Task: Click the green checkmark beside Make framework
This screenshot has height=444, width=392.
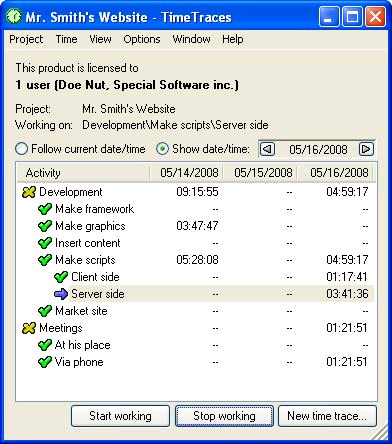Action: 45,209
